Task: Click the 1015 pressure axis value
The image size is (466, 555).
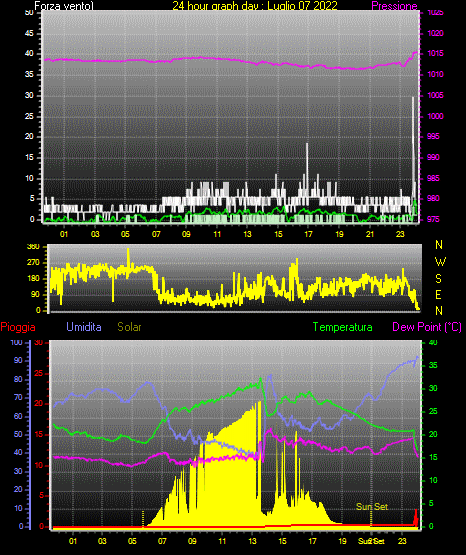Action: click(435, 53)
